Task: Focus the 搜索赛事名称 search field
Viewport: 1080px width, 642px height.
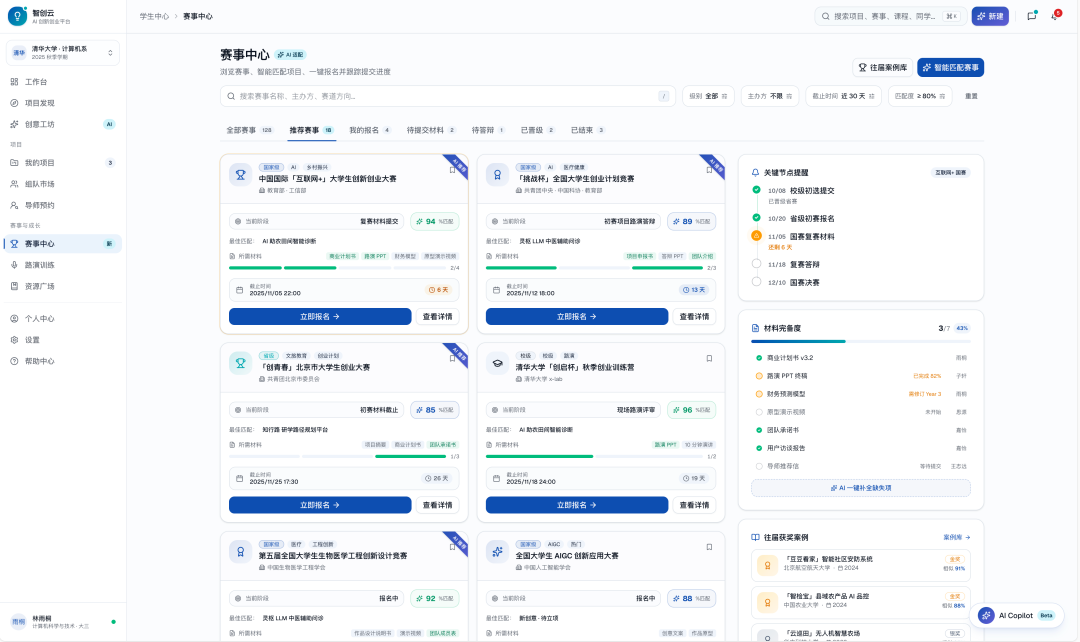Action: pos(448,96)
